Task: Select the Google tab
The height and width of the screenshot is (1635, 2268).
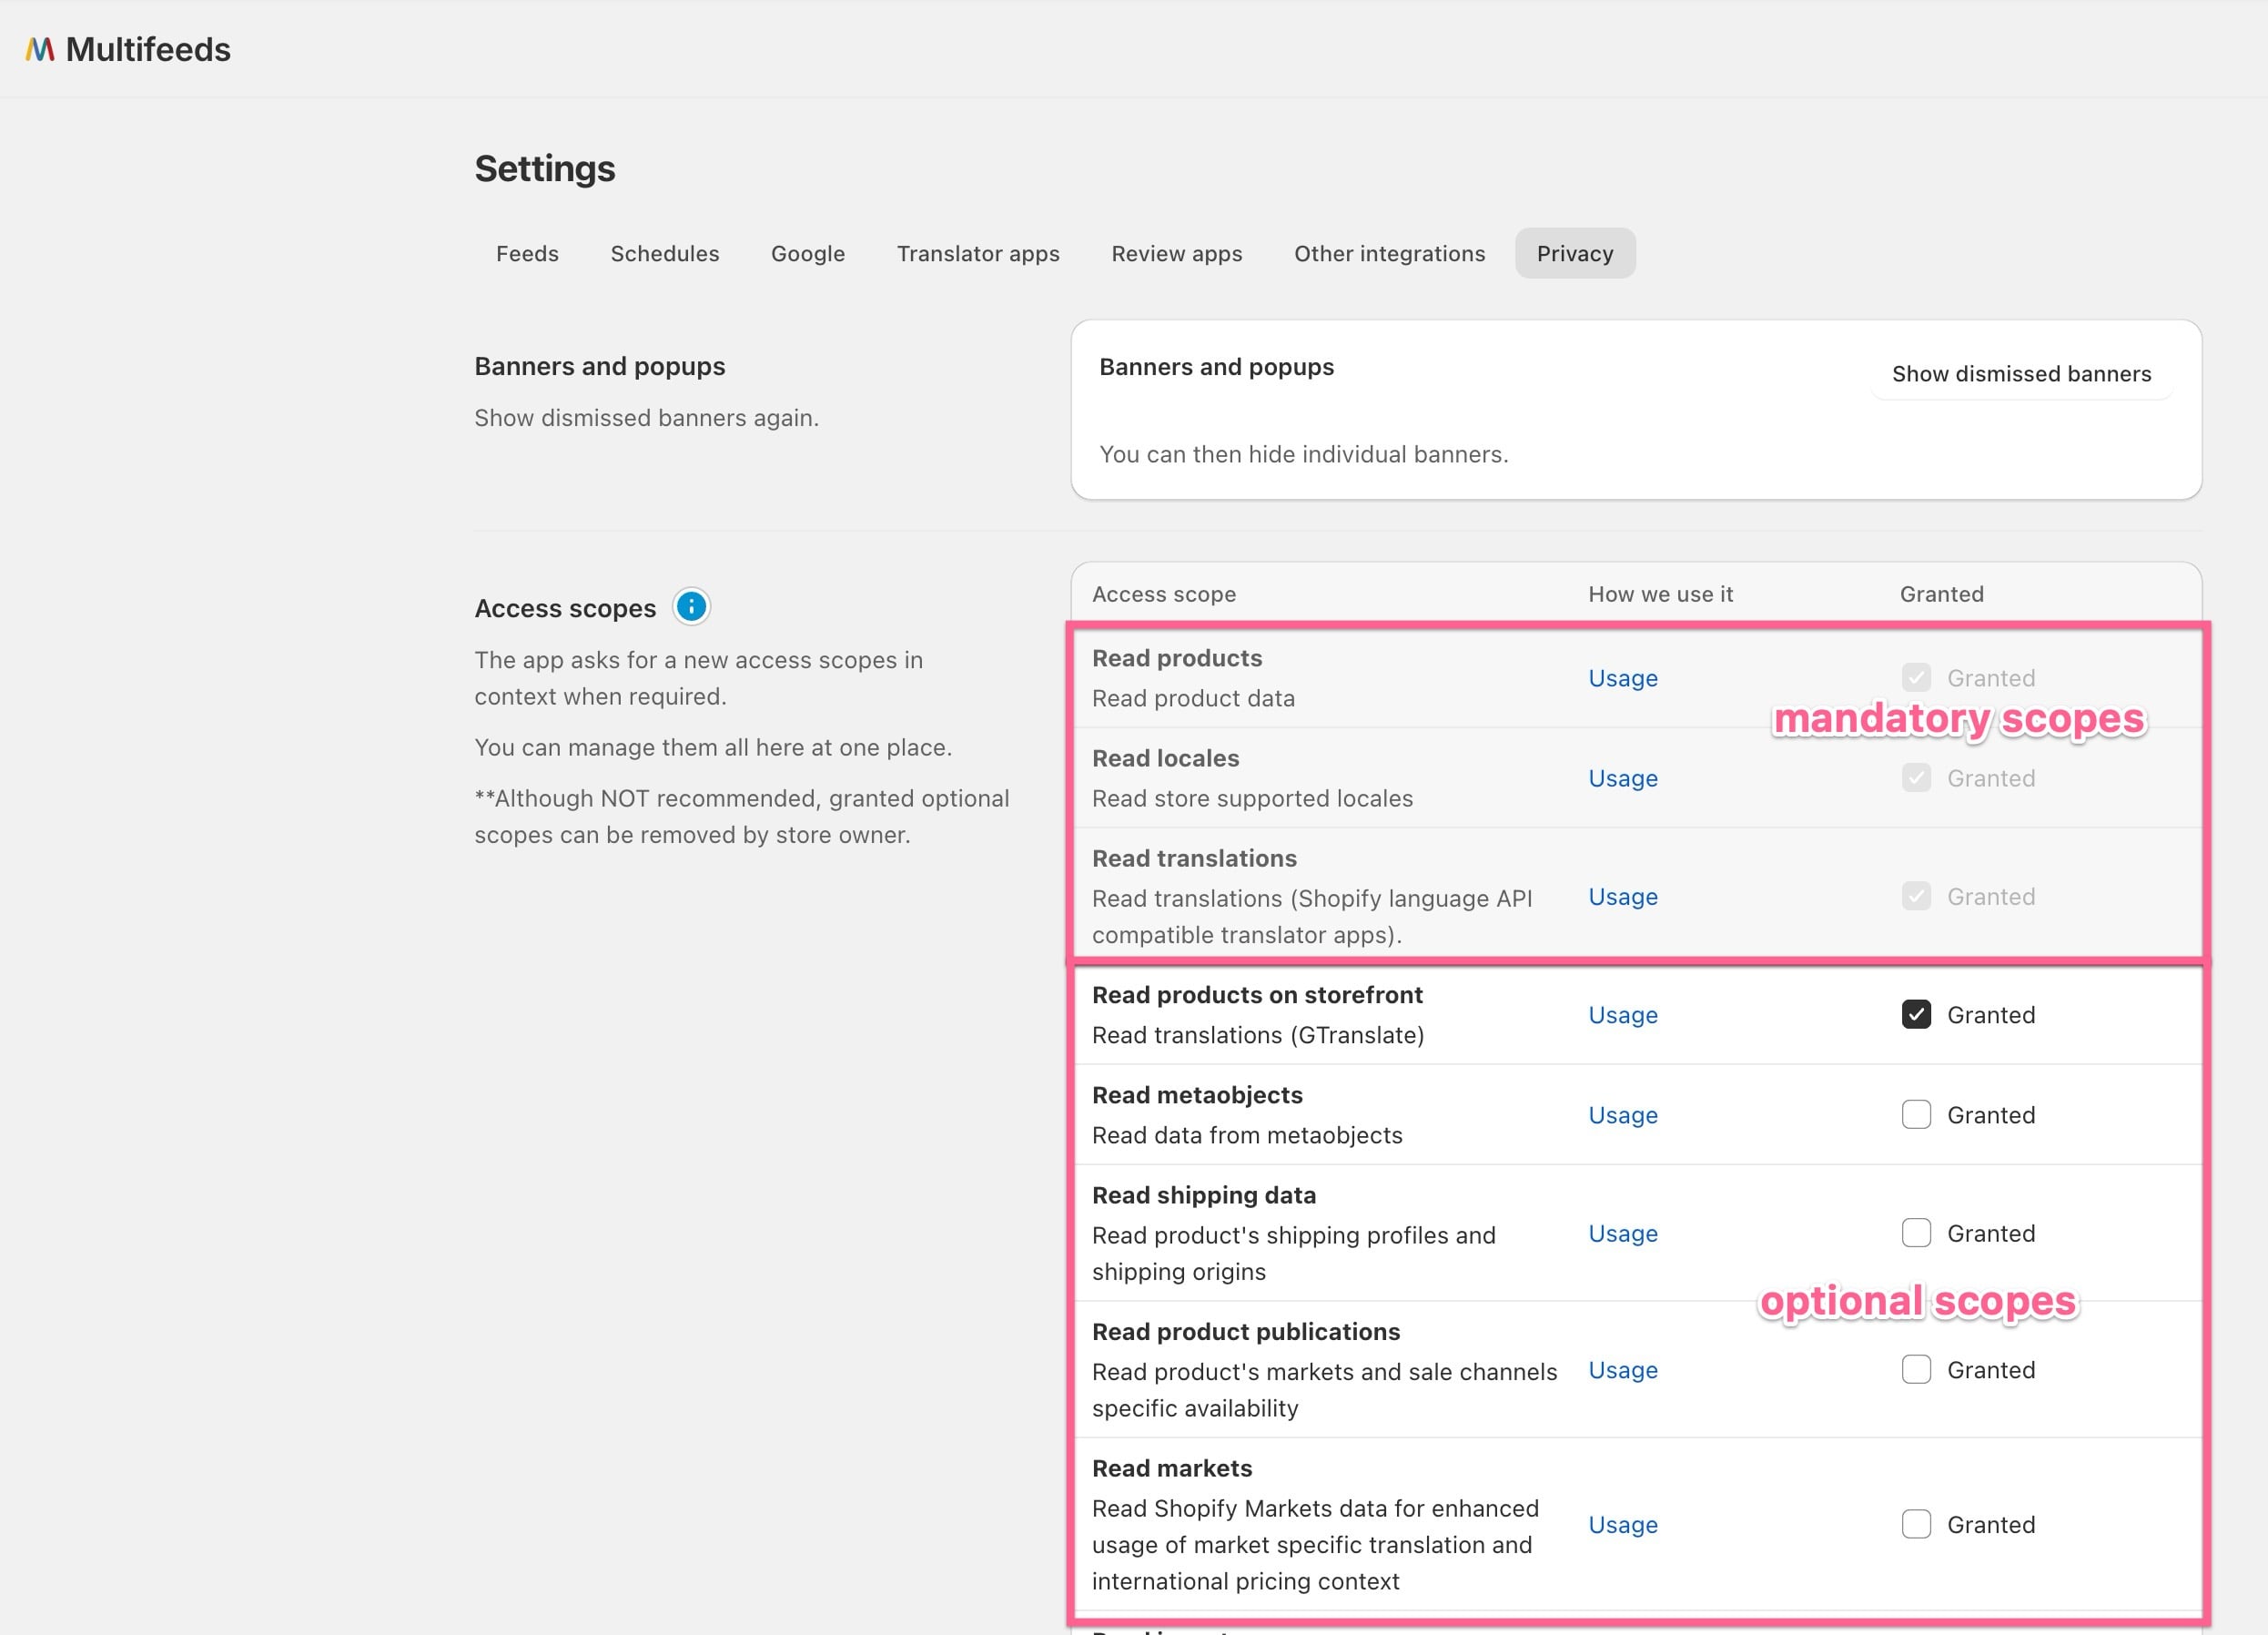Action: [808, 254]
